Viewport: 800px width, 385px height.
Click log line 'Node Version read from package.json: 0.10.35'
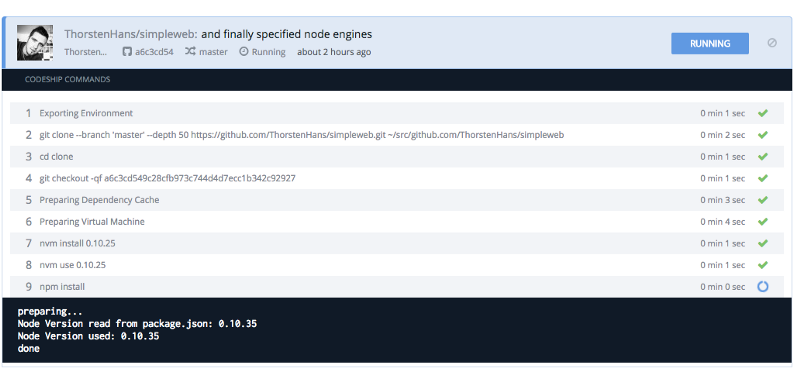click(137, 324)
